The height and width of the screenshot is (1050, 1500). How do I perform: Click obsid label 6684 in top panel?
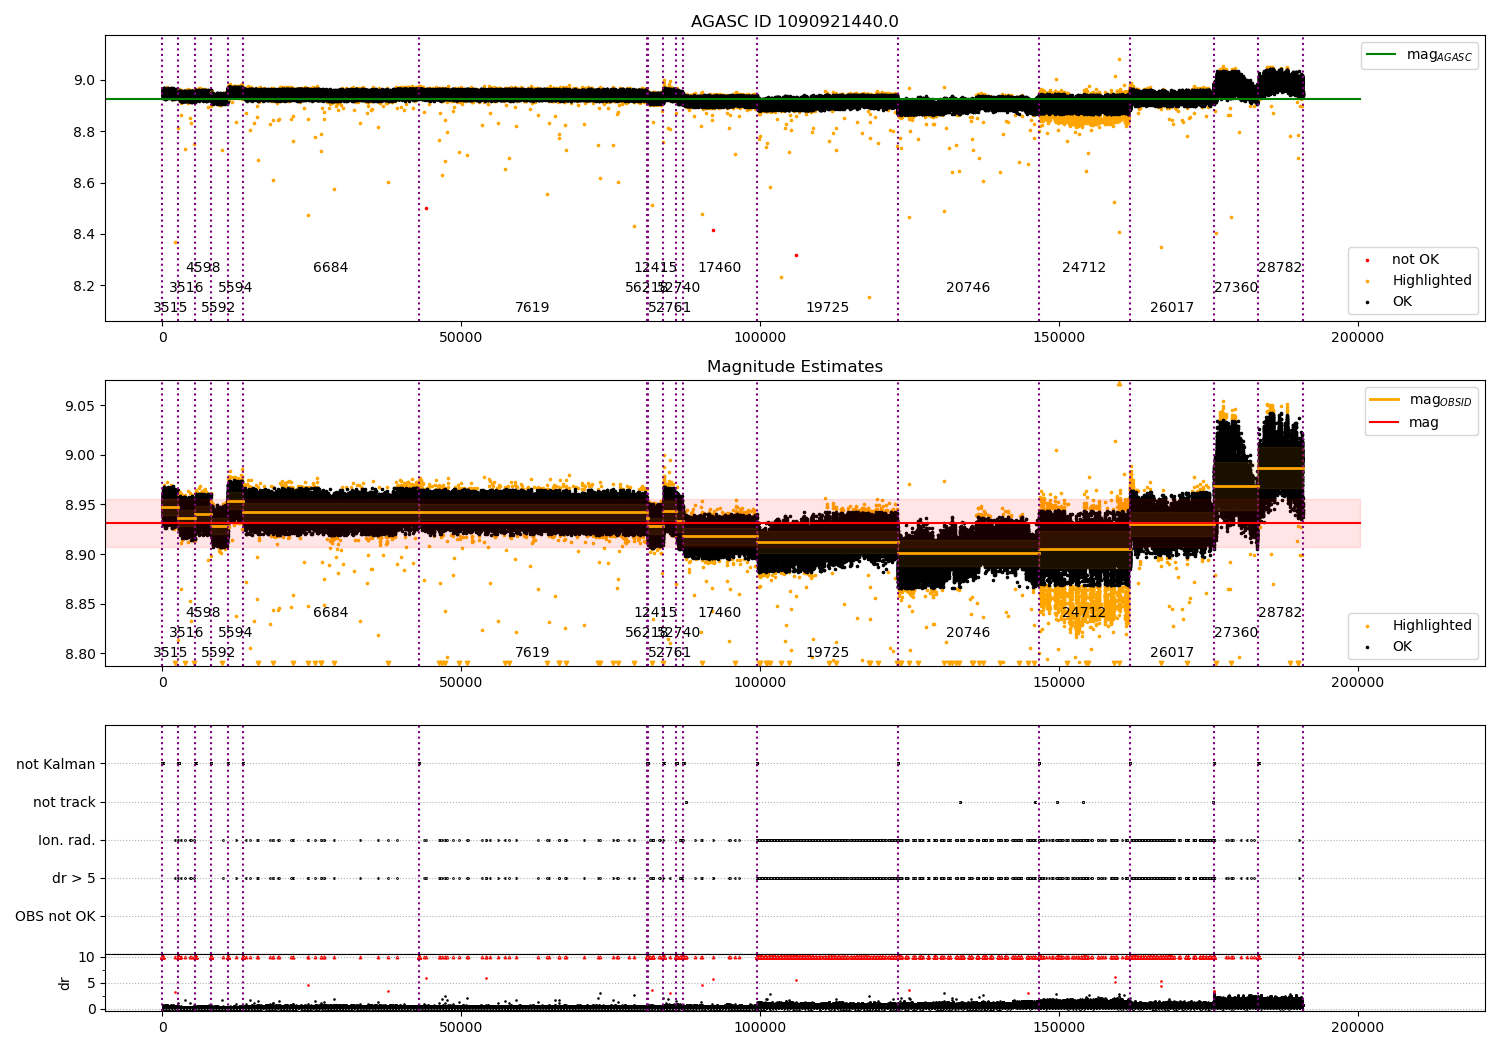331,268
